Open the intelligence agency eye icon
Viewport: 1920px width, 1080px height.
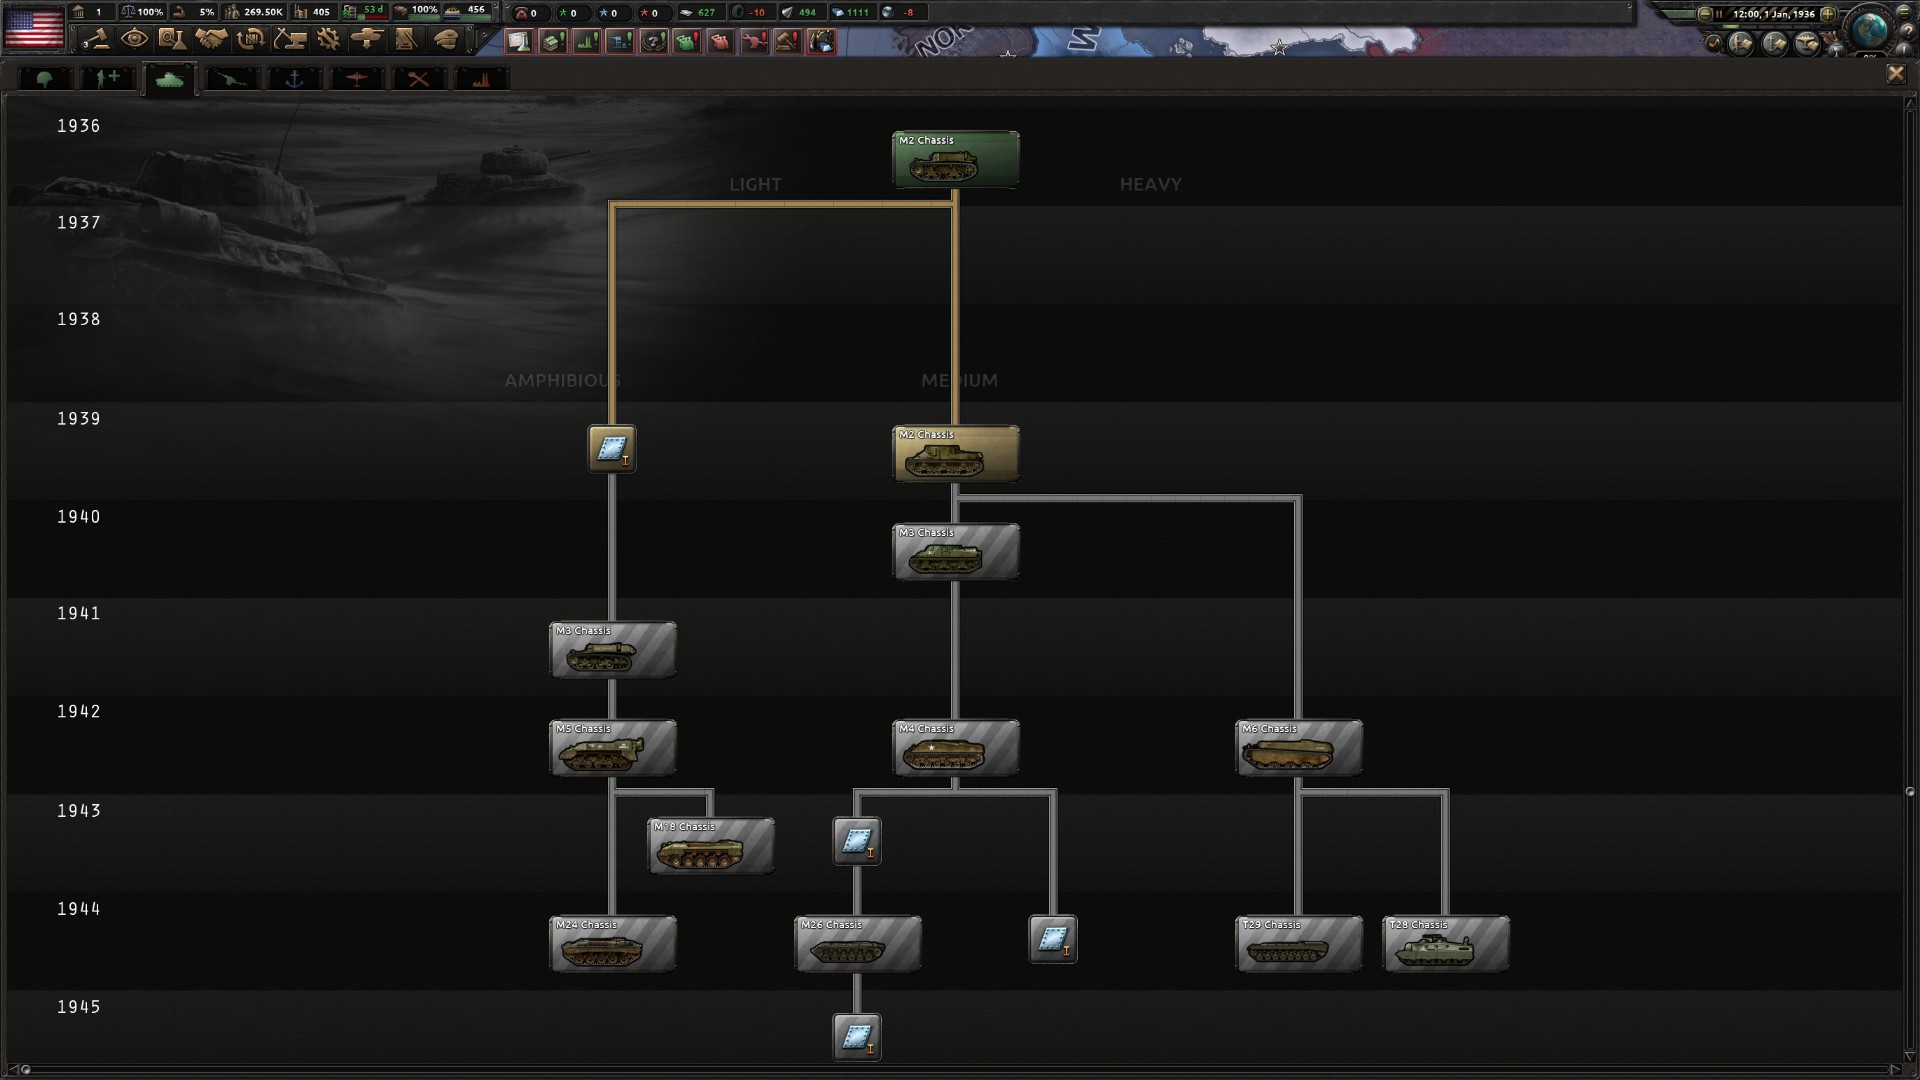pos(134,39)
